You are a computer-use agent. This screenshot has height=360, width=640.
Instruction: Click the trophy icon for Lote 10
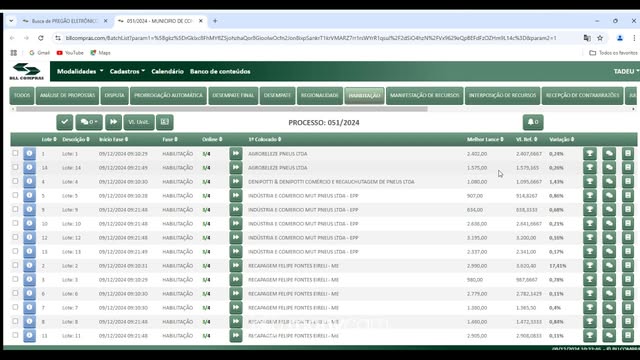[589, 224]
